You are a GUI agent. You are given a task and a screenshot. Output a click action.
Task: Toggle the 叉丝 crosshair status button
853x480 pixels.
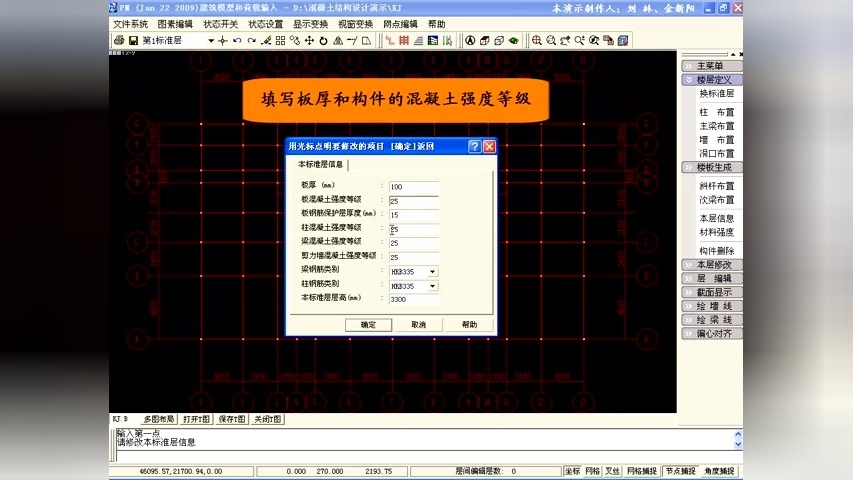613,471
